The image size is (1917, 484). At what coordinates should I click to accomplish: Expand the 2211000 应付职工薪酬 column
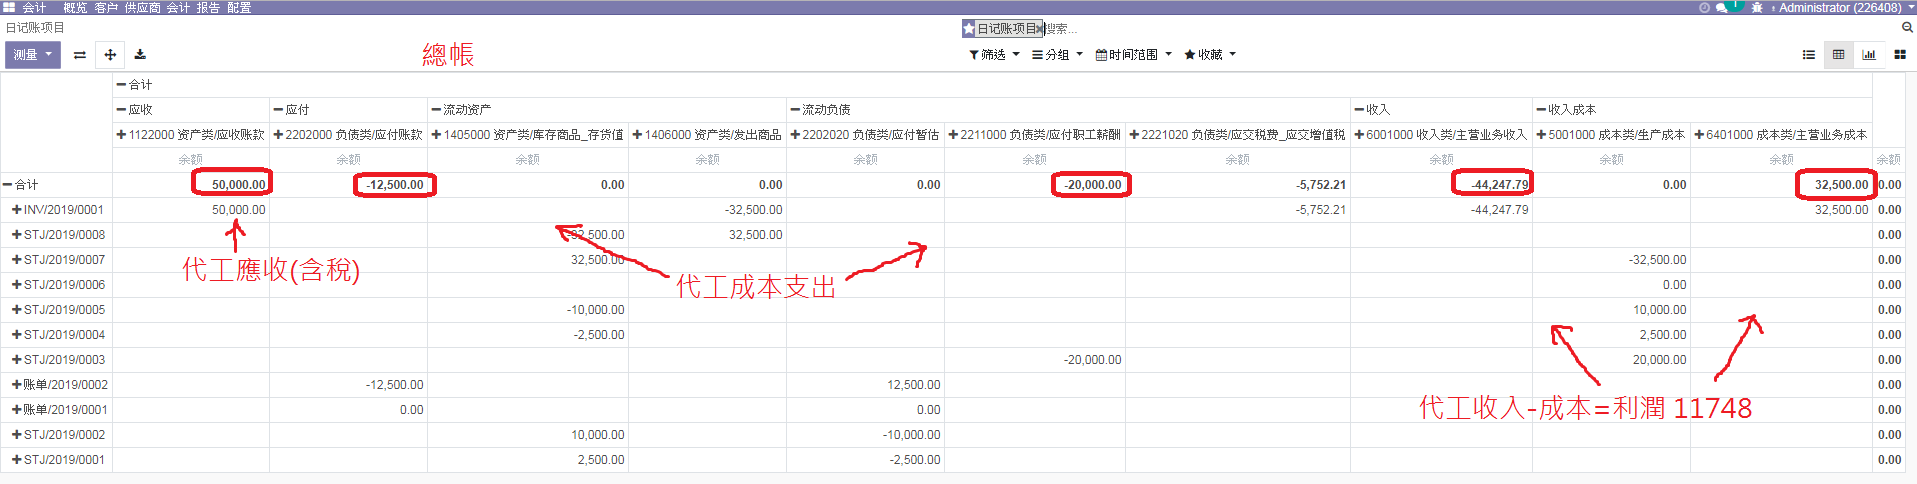[1034, 135]
